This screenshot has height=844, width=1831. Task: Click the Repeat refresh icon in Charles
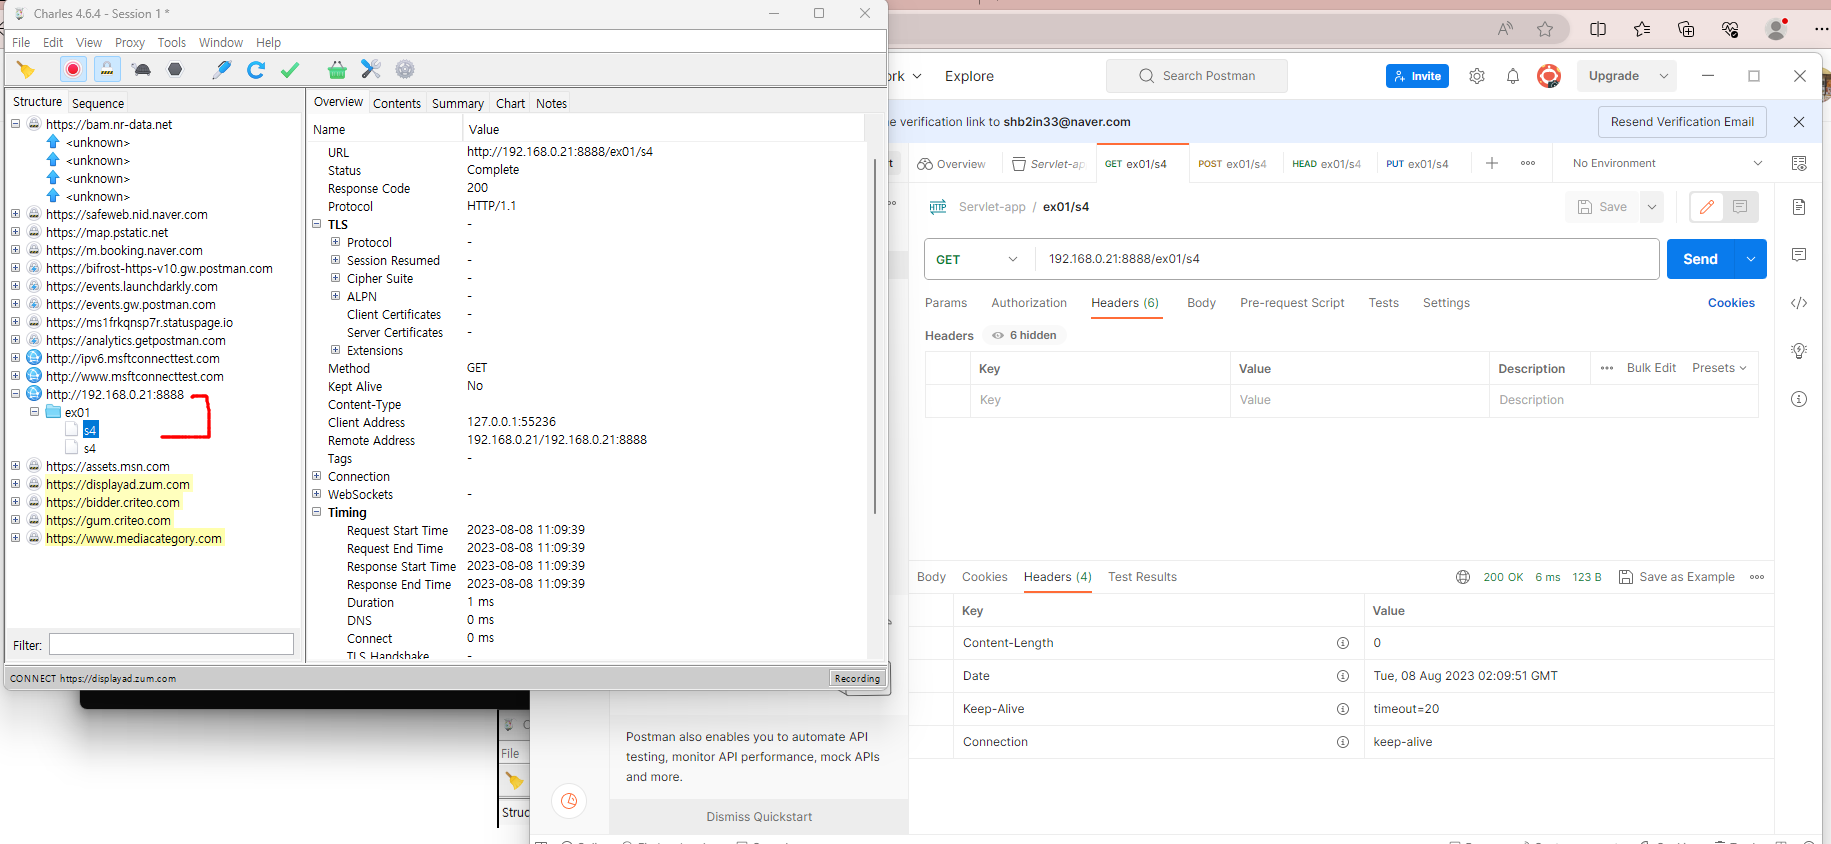click(256, 69)
